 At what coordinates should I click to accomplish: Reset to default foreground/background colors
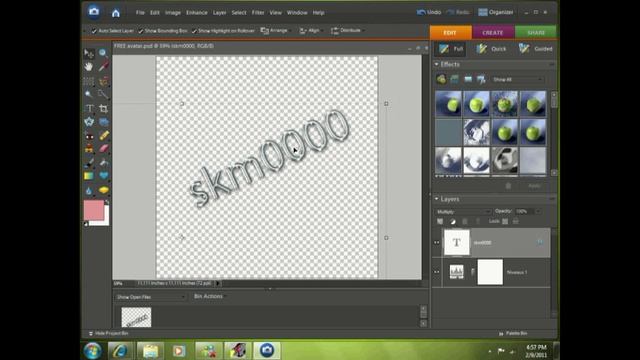click(x=86, y=224)
